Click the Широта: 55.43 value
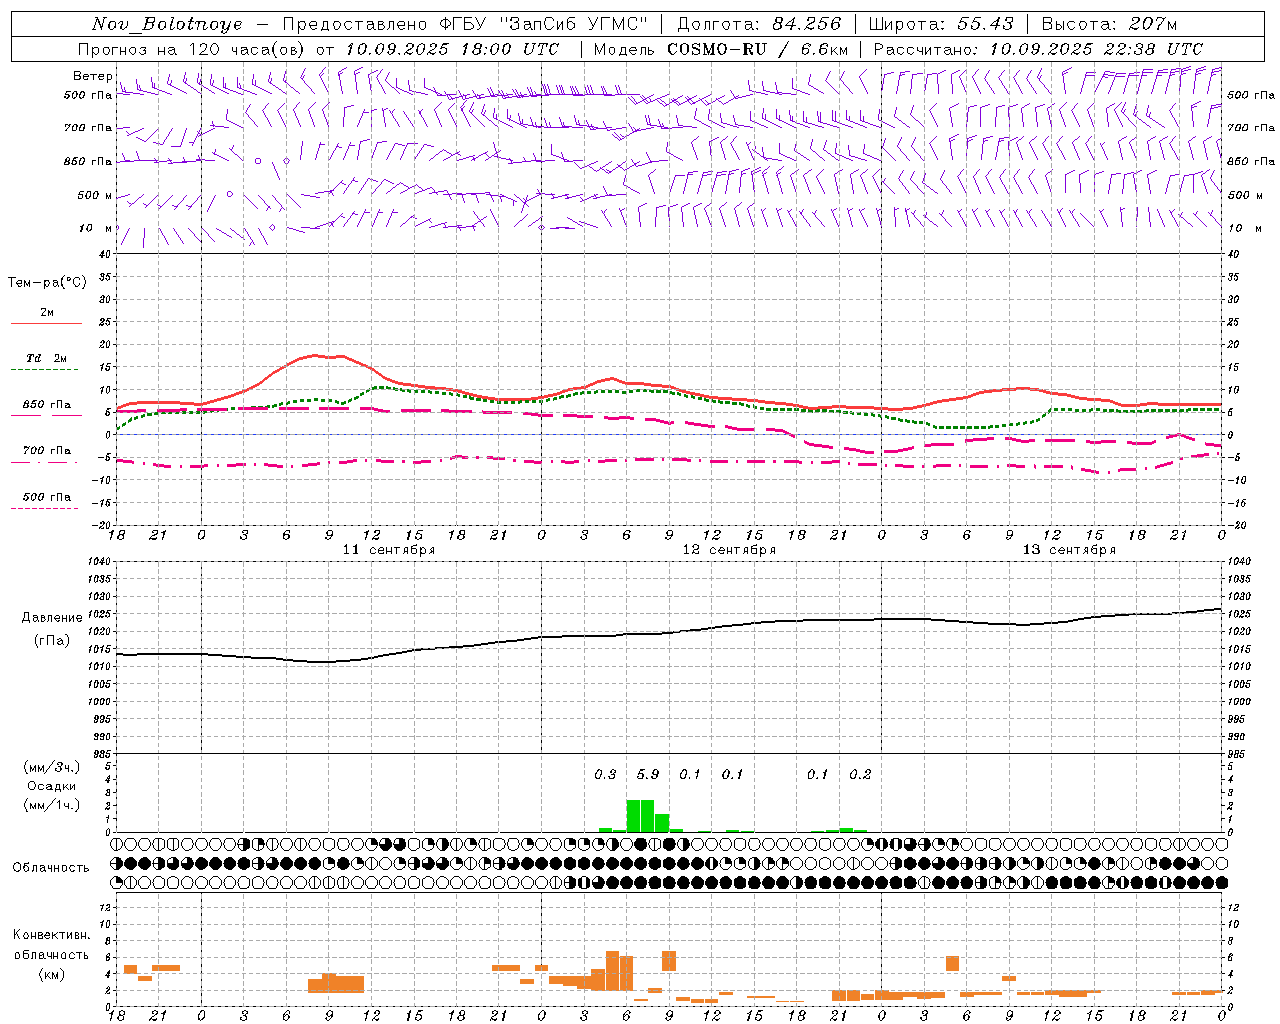The image size is (1280, 1024). coord(941,24)
